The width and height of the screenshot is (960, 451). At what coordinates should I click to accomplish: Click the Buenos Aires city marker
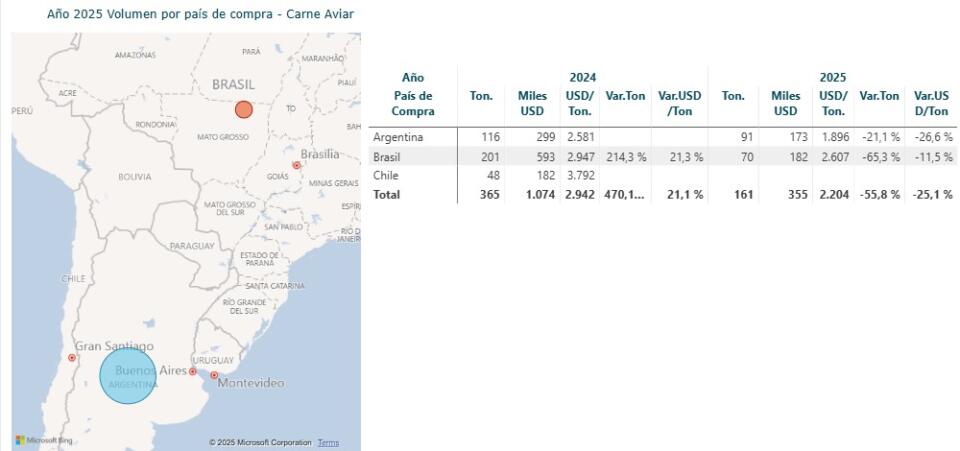(x=192, y=371)
